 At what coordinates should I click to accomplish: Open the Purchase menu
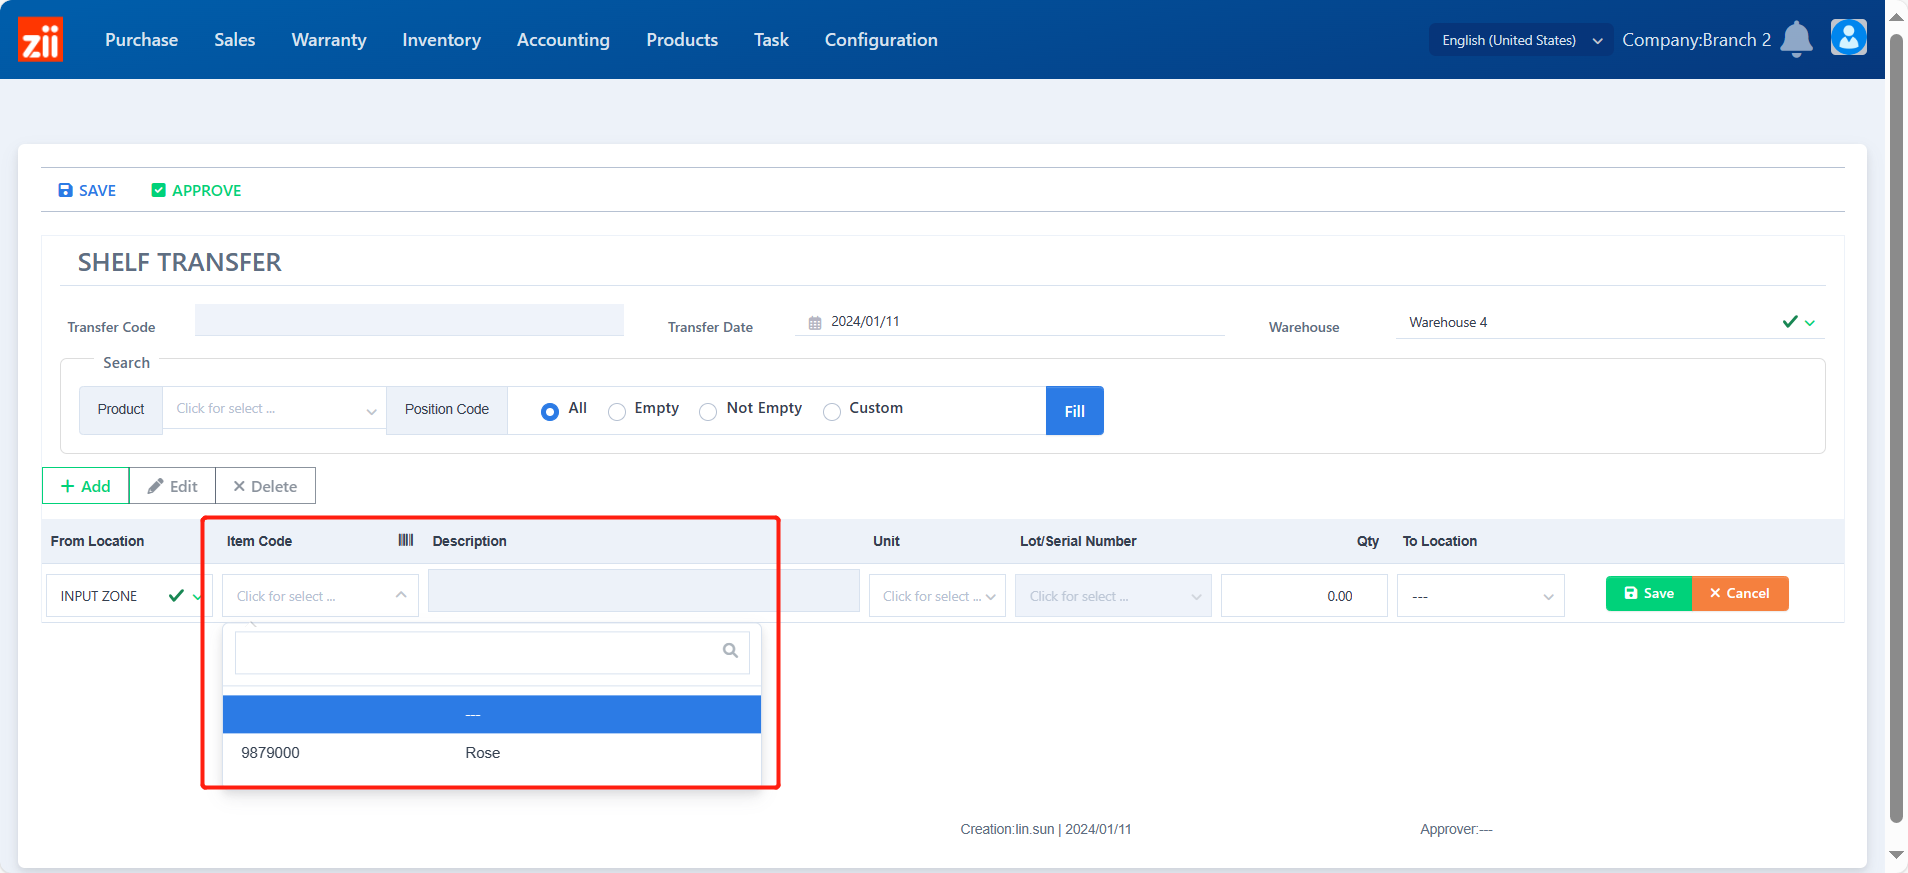point(141,40)
